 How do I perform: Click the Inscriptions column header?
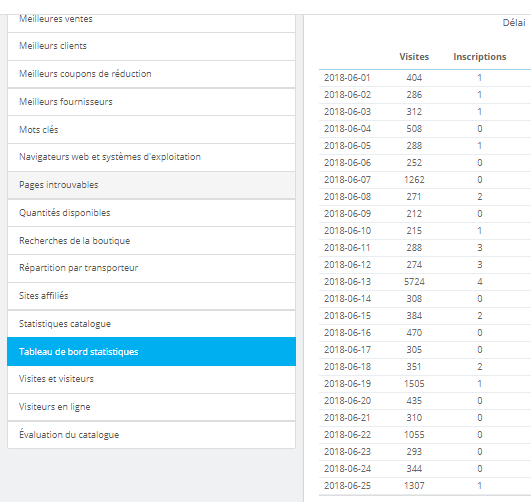click(x=480, y=57)
